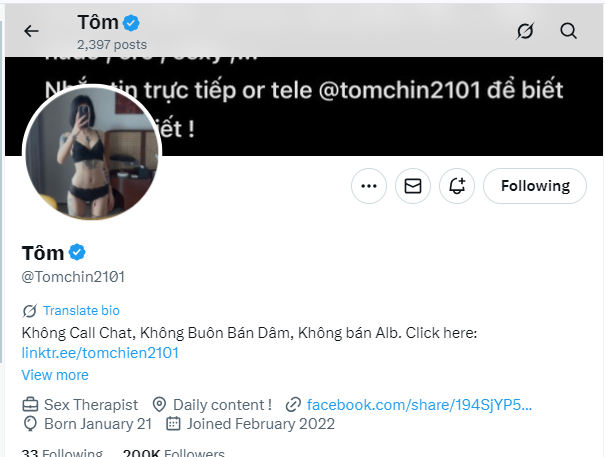
Task: Open the three-dot more options menu
Action: 369,185
